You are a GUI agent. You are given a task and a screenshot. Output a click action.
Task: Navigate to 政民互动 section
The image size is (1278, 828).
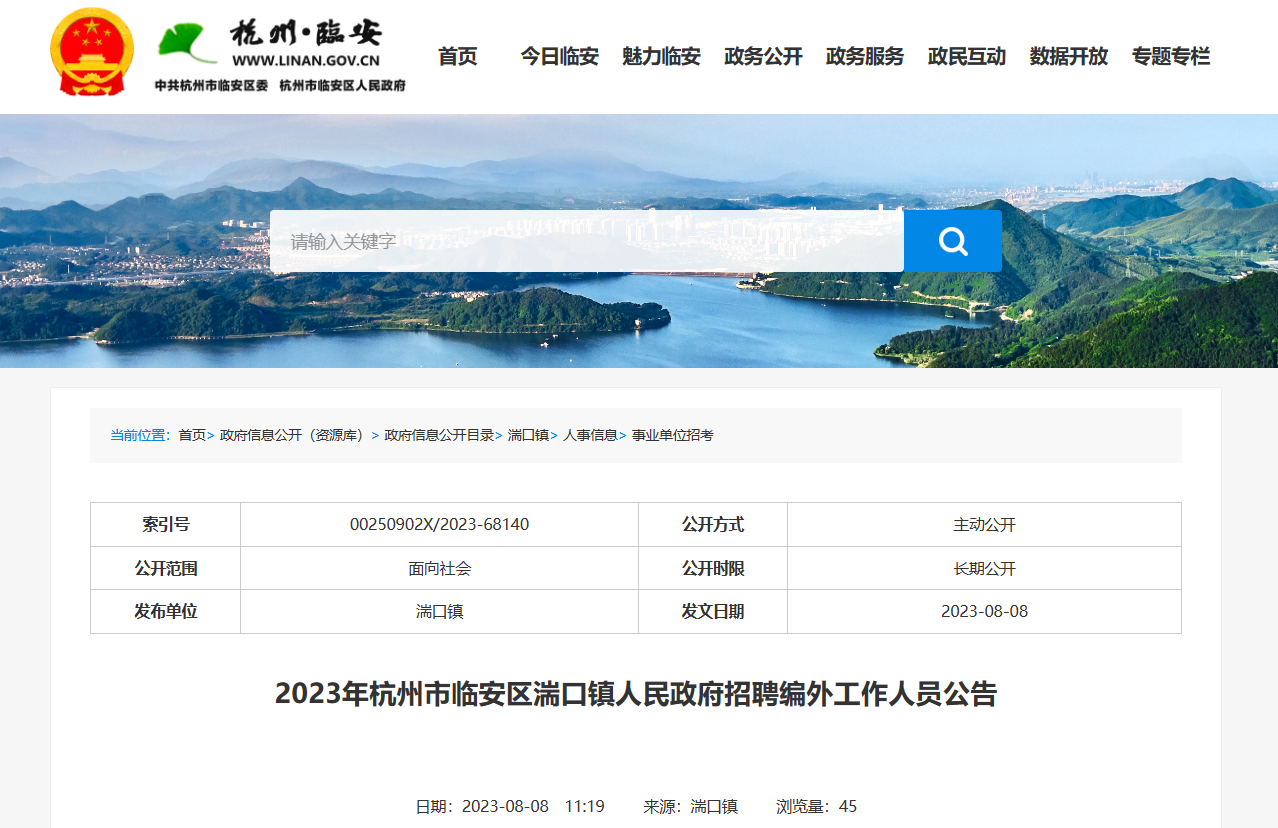click(x=967, y=57)
